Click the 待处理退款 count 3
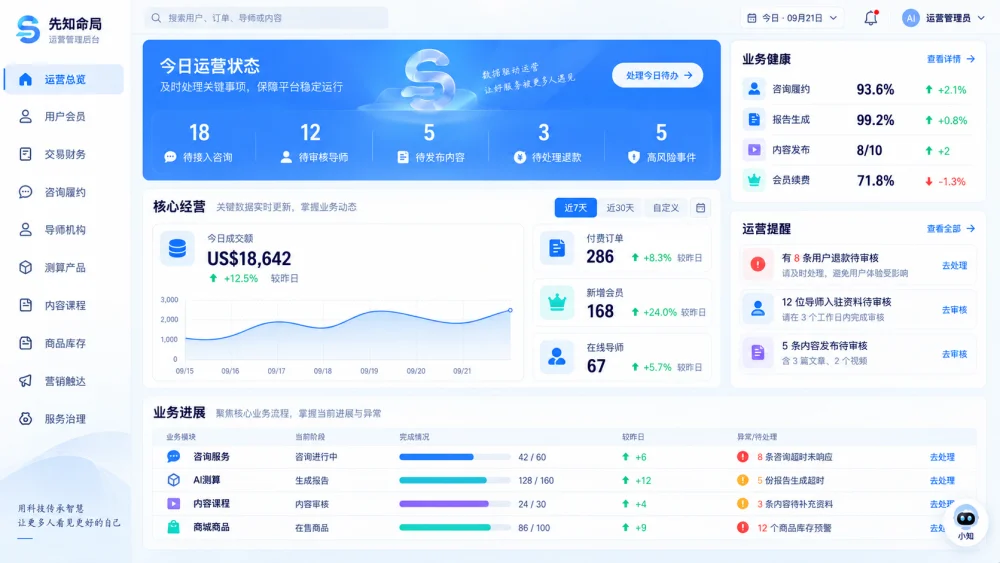The width and height of the screenshot is (1000, 563). point(543,133)
